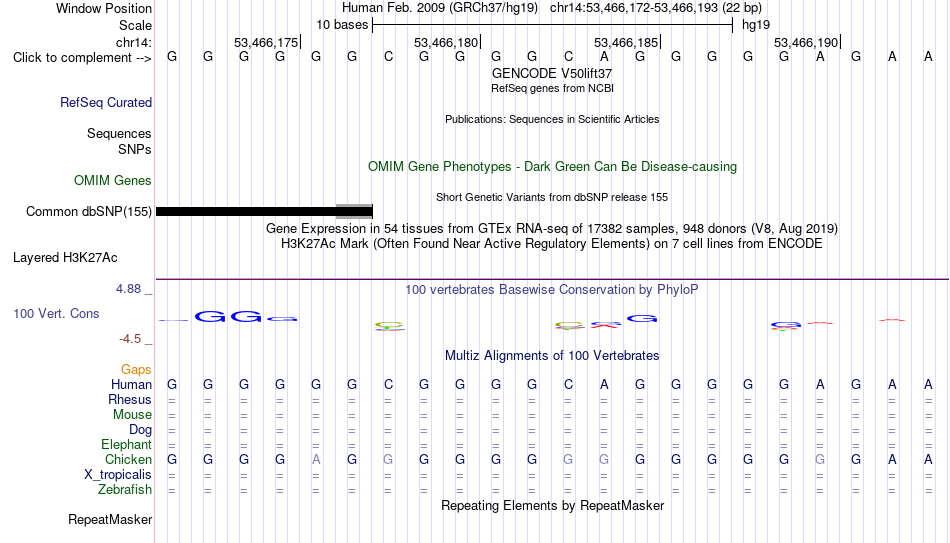Viewport: 950px width, 543px height.
Task: Click the Chicken species label
Action: pos(128,460)
